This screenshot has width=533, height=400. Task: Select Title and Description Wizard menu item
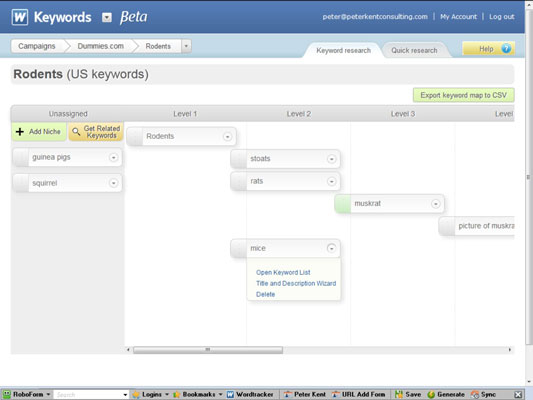[296, 283]
